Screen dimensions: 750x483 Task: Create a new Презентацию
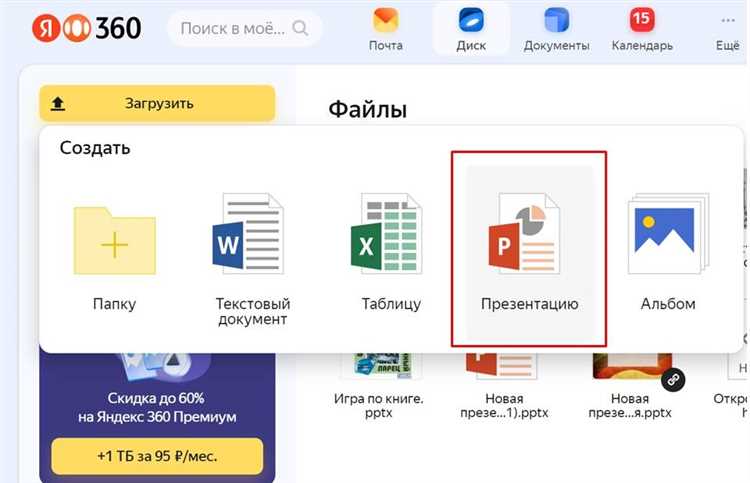click(x=529, y=252)
